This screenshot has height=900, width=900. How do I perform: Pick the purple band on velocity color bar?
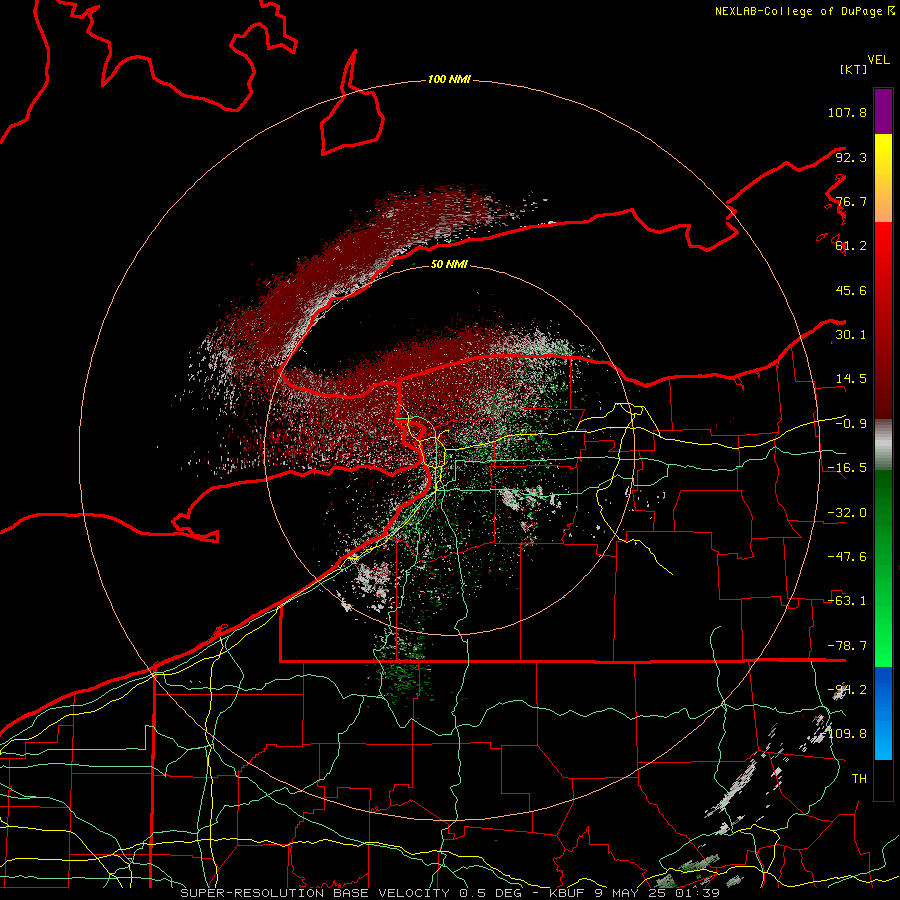883,111
